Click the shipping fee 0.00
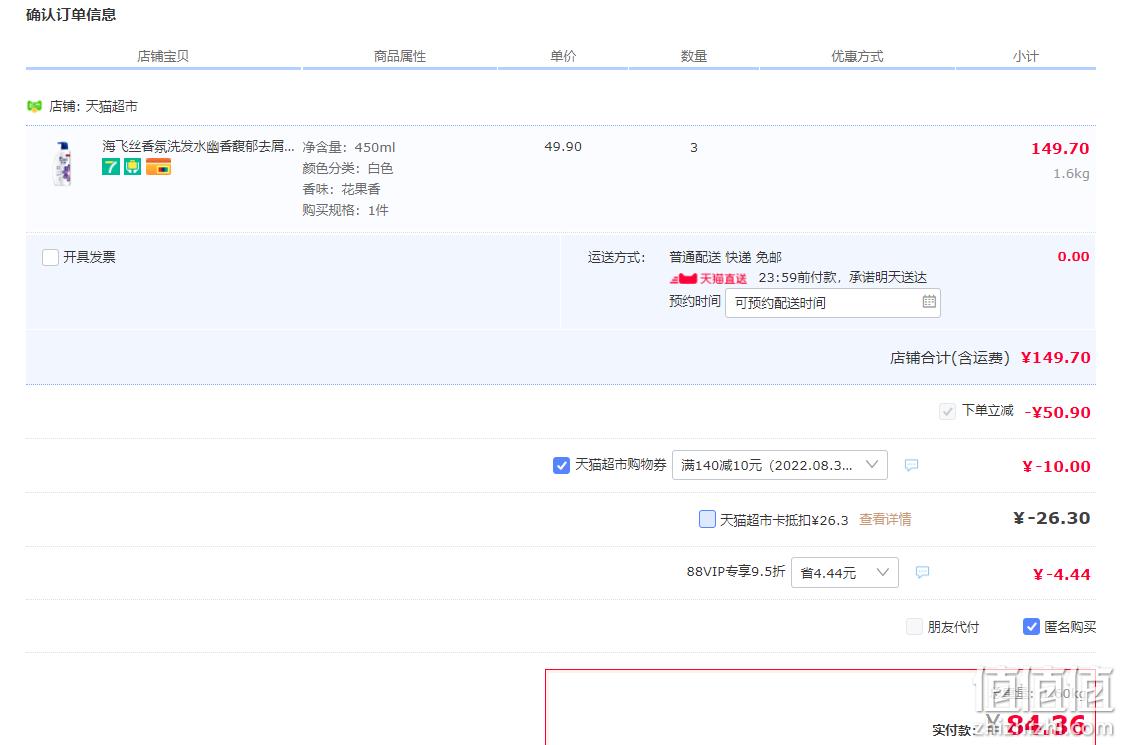1123x745 pixels. [x=1073, y=256]
